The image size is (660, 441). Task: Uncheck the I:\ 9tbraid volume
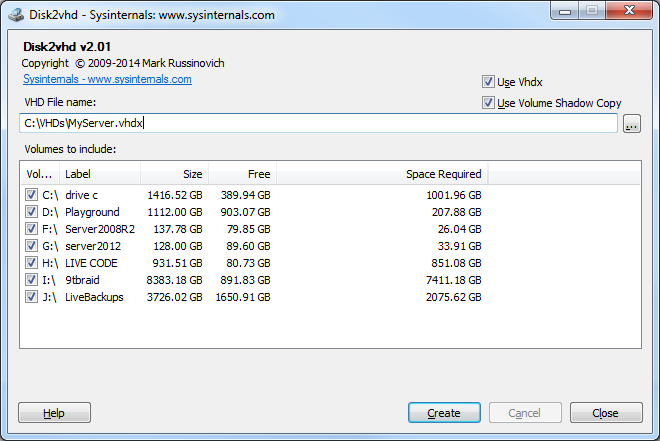[x=31, y=280]
